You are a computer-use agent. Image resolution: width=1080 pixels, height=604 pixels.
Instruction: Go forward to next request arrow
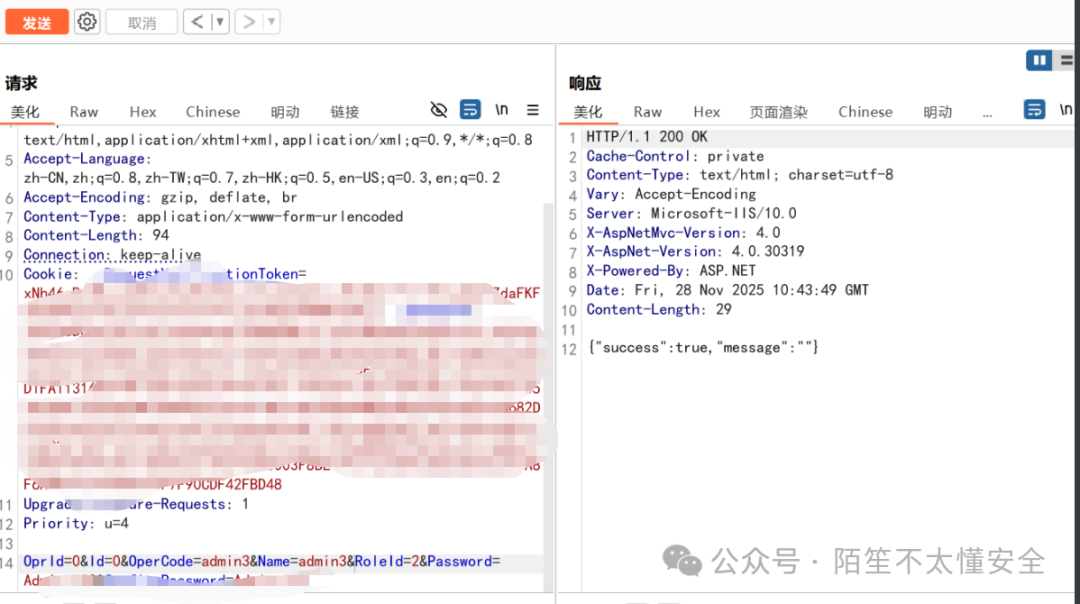tap(249, 22)
